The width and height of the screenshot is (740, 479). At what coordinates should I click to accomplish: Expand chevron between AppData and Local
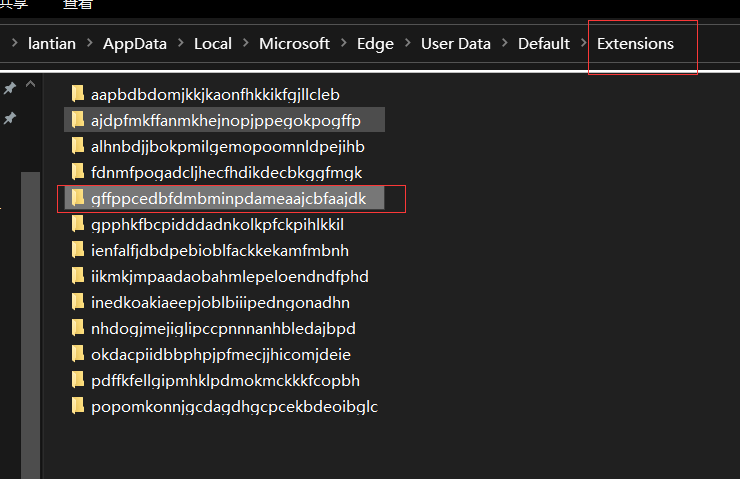(x=181, y=43)
